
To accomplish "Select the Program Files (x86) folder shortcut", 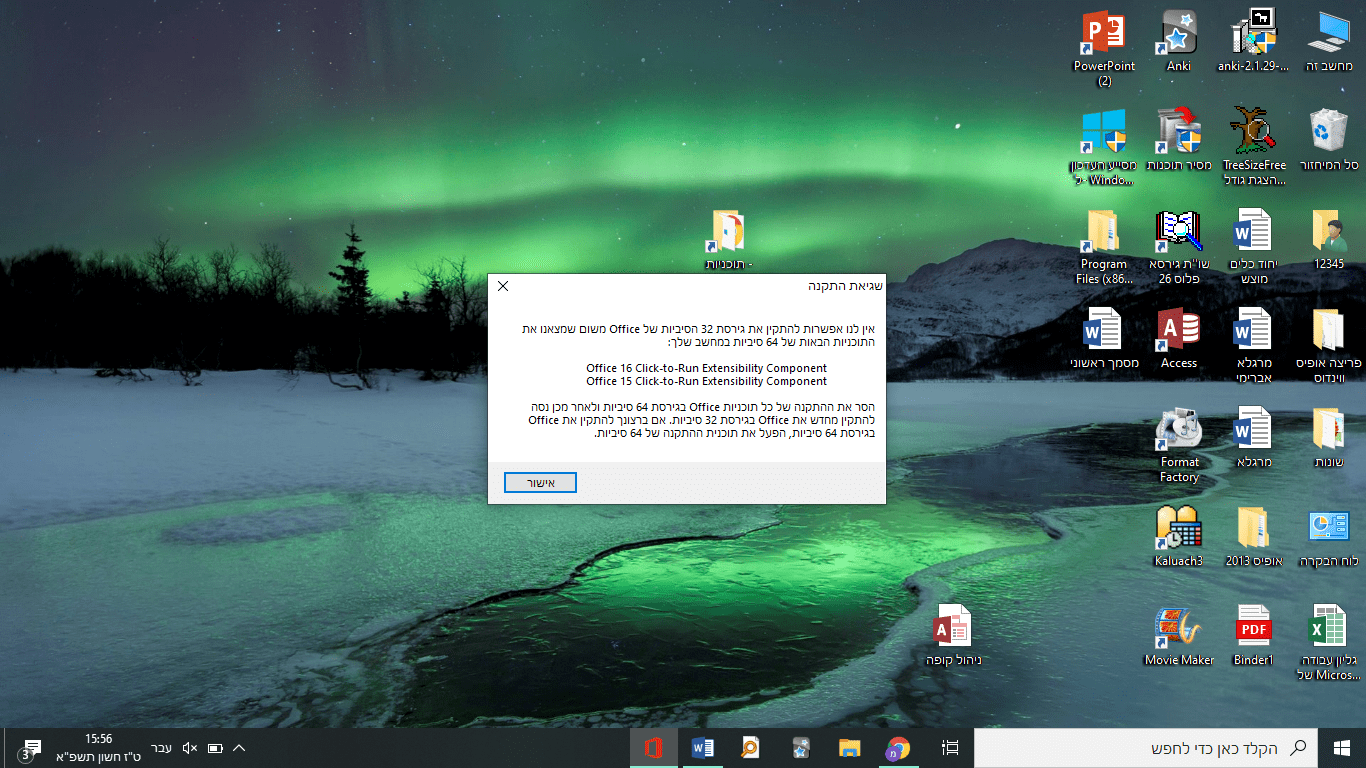I will [1104, 247].
